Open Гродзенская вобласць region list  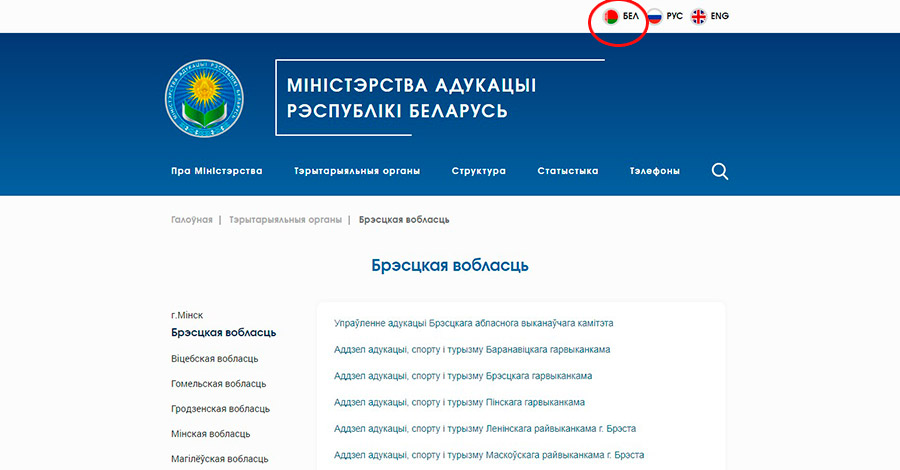220,408
